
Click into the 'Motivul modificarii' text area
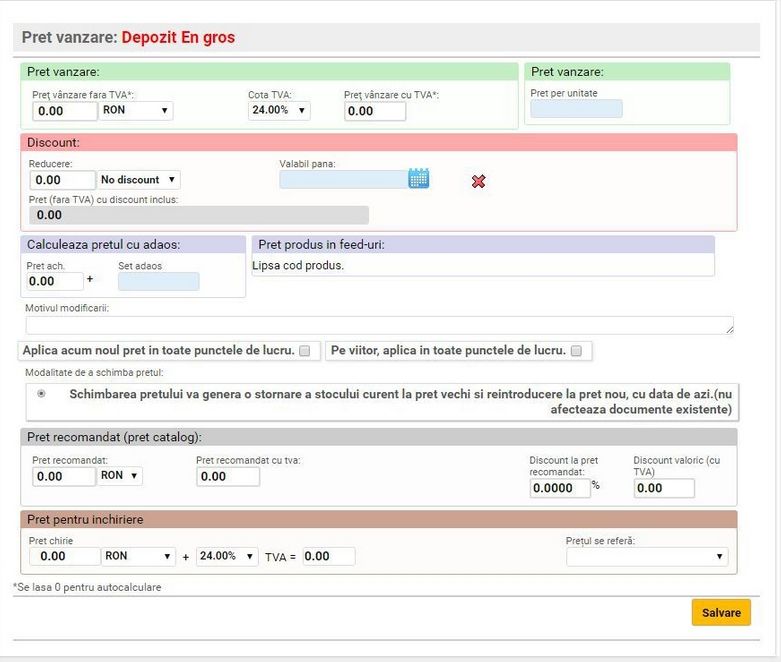coord(379,325)
